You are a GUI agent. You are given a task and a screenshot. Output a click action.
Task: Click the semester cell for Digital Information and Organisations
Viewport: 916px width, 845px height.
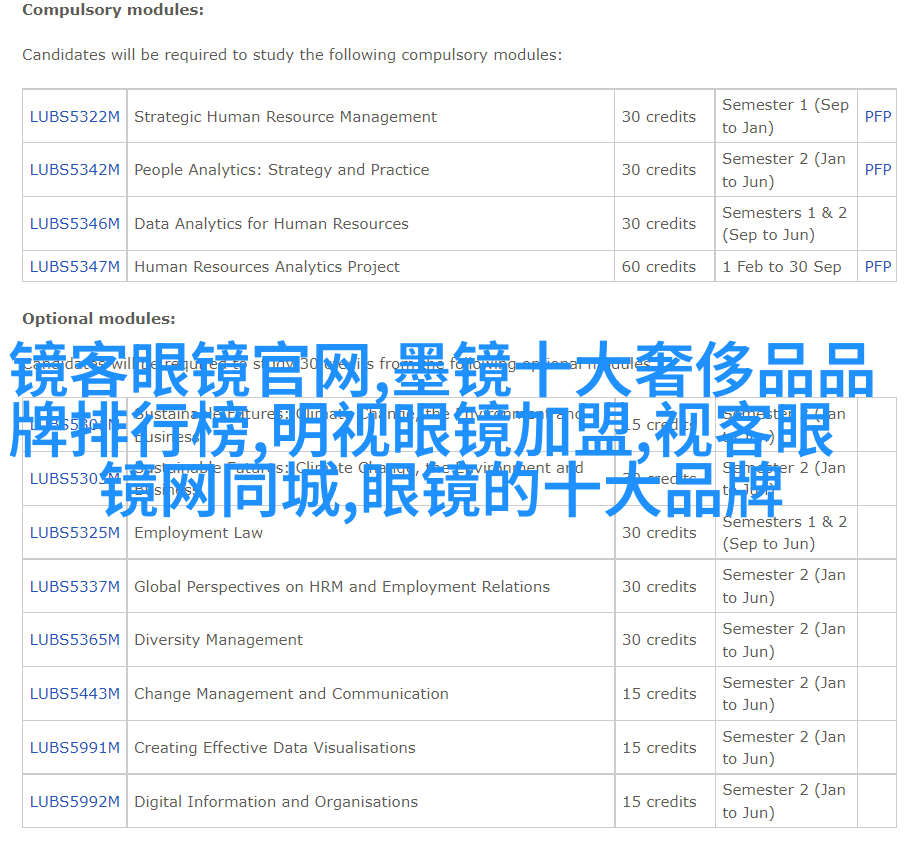(x=784, y=801)
